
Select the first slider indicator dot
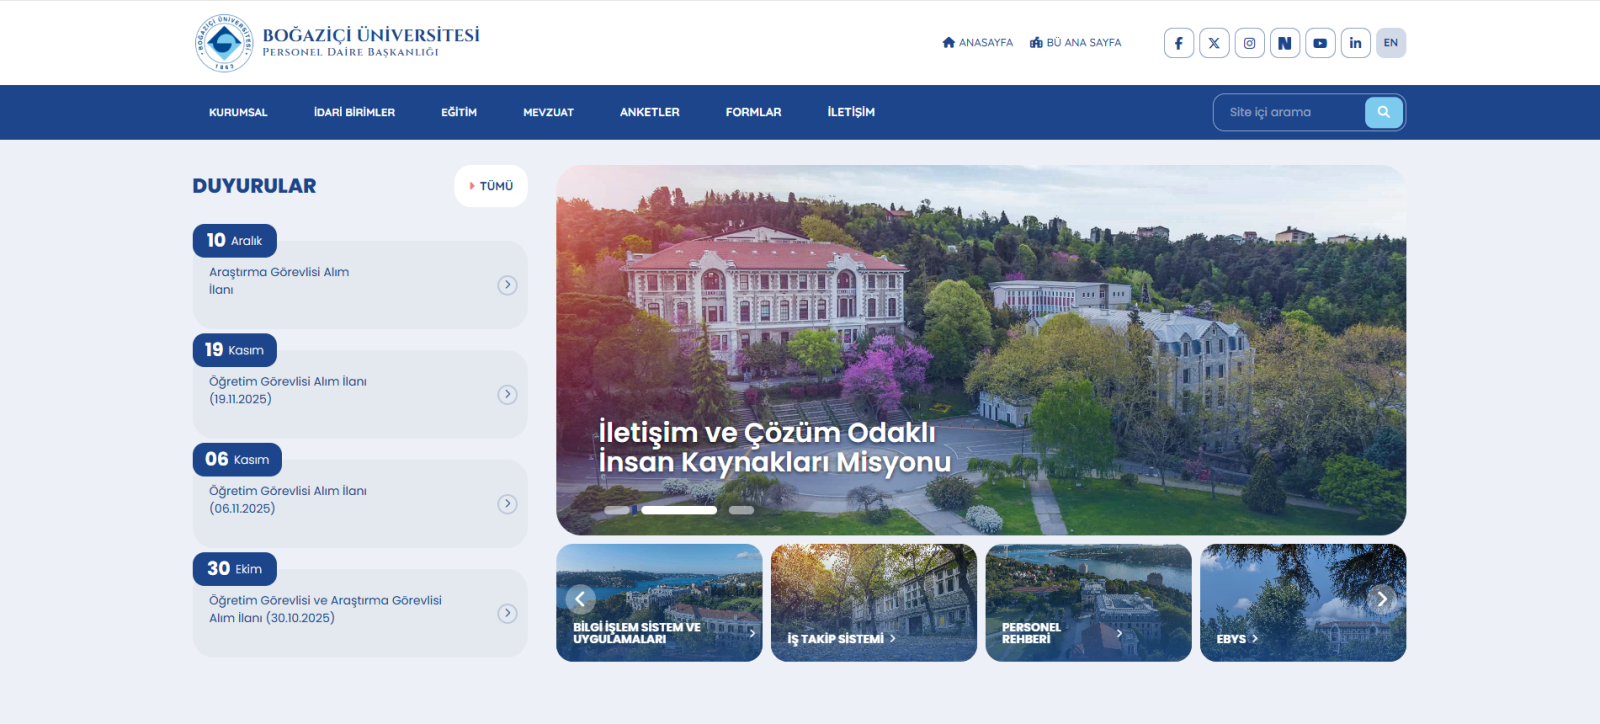(x=617, y=510)
